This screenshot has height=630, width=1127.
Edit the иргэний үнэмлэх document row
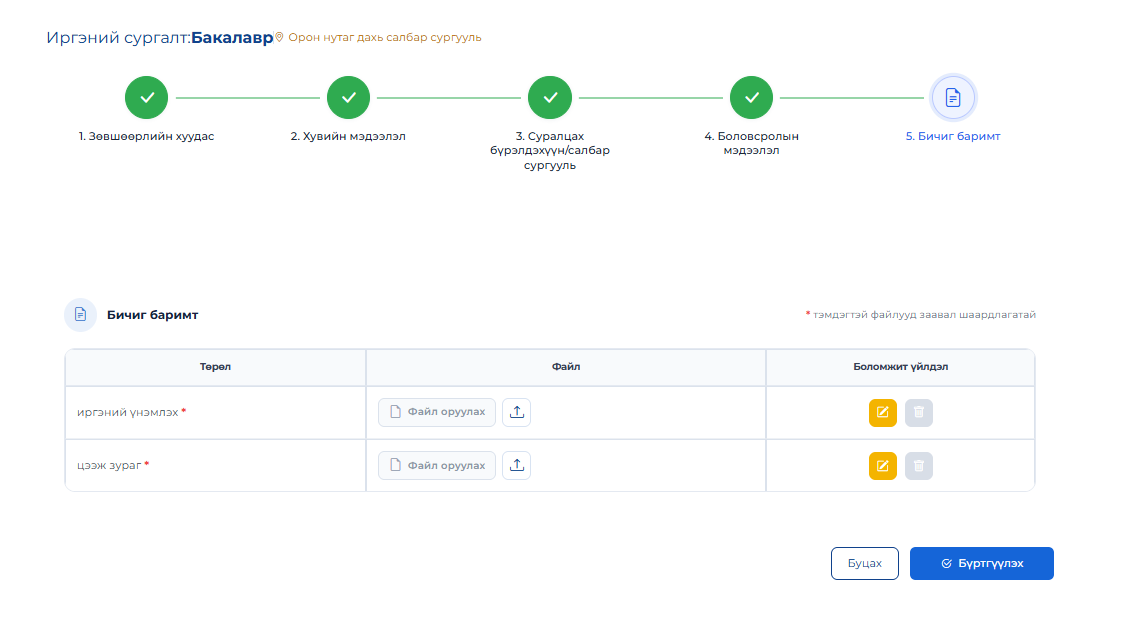pos(883,412)
